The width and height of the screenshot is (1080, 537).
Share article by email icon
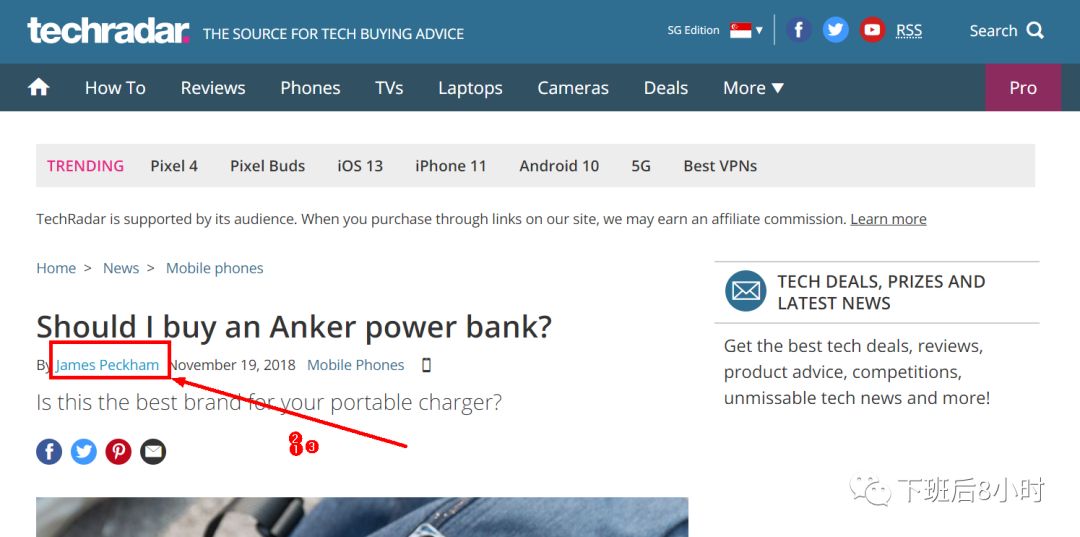(x=153, y=452)
